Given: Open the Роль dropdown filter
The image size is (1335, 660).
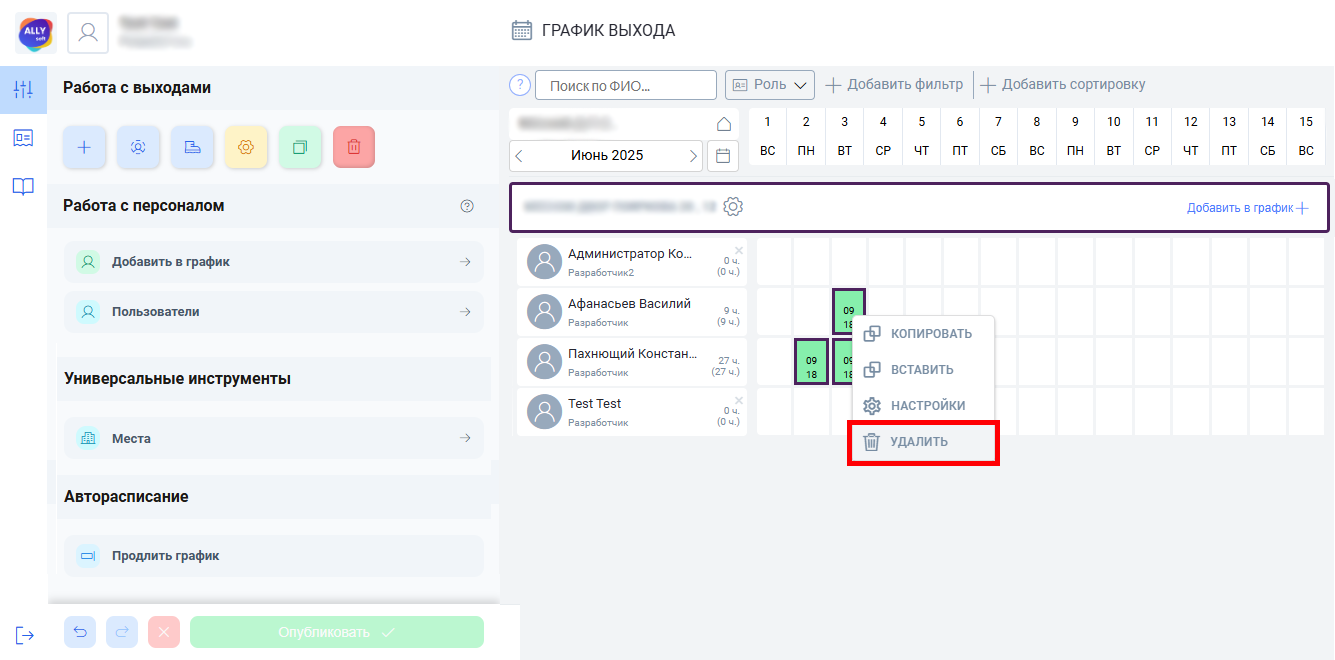Looking at the screenshot, I should pos(769,85).
